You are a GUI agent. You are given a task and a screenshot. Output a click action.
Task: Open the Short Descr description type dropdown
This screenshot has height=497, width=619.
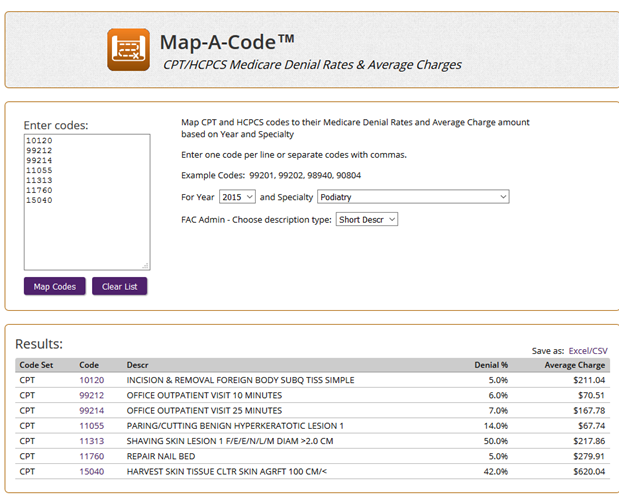pos(367,219)
